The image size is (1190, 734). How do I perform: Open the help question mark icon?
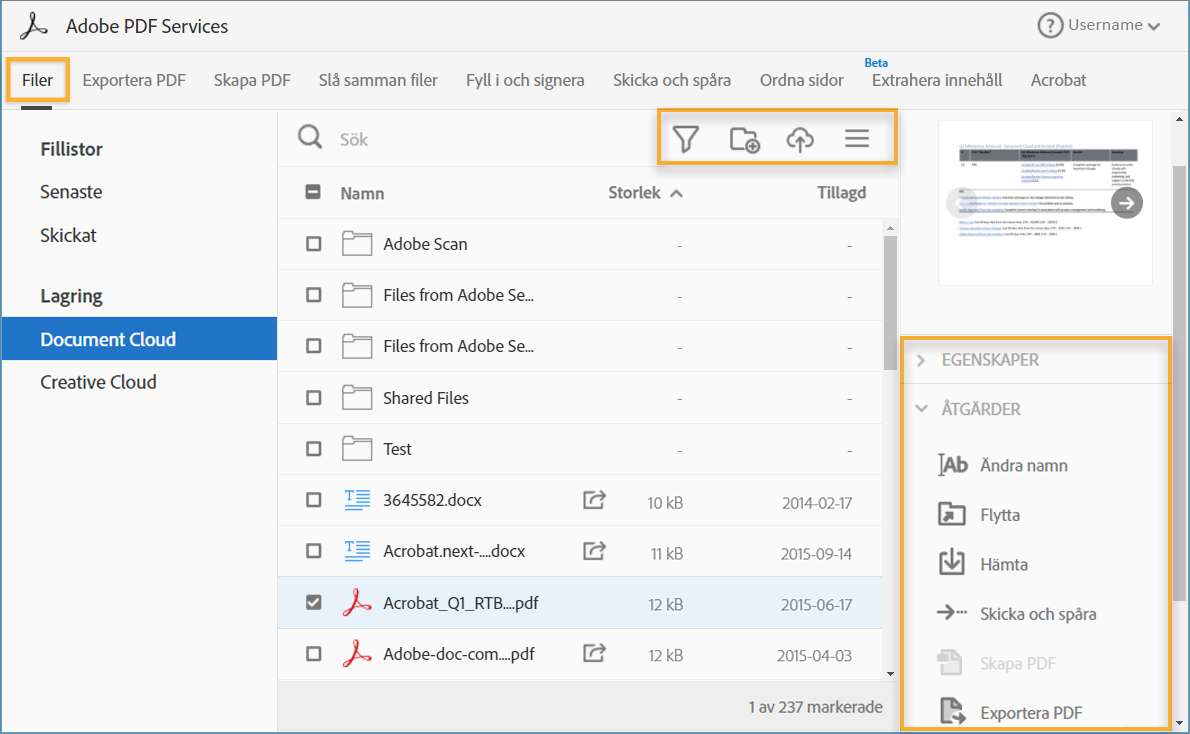tap(1050, 26)
